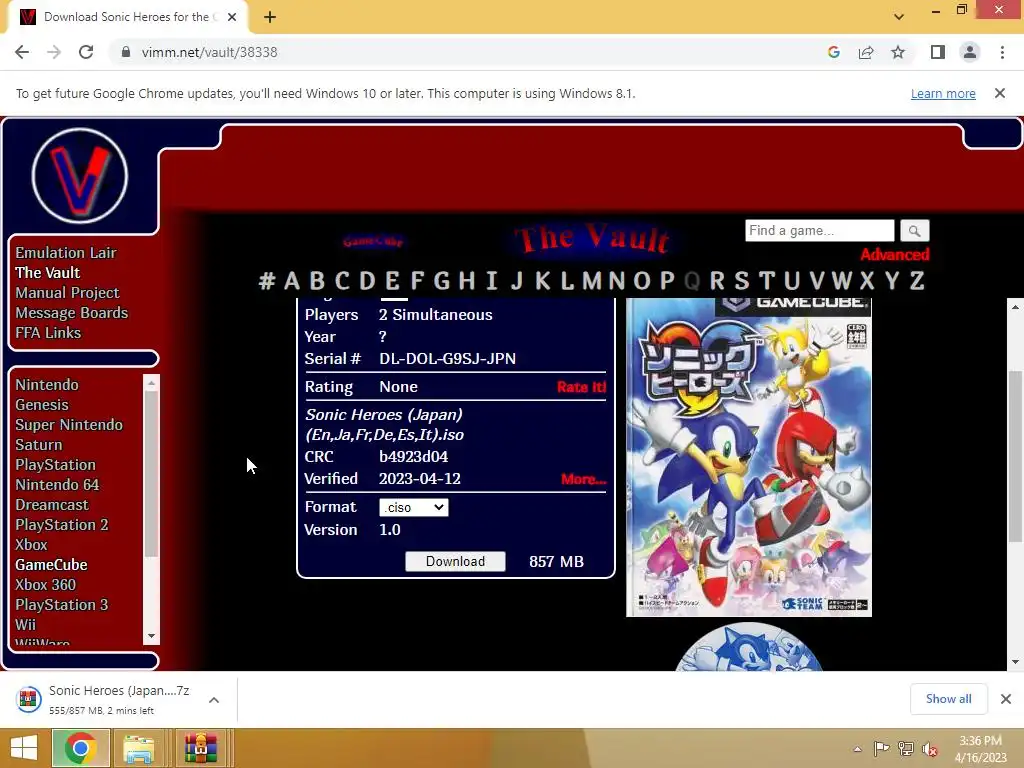This screenshot has height=768, width=1024.
Task: Browse games starting with the # symbol
Action: 266,281
